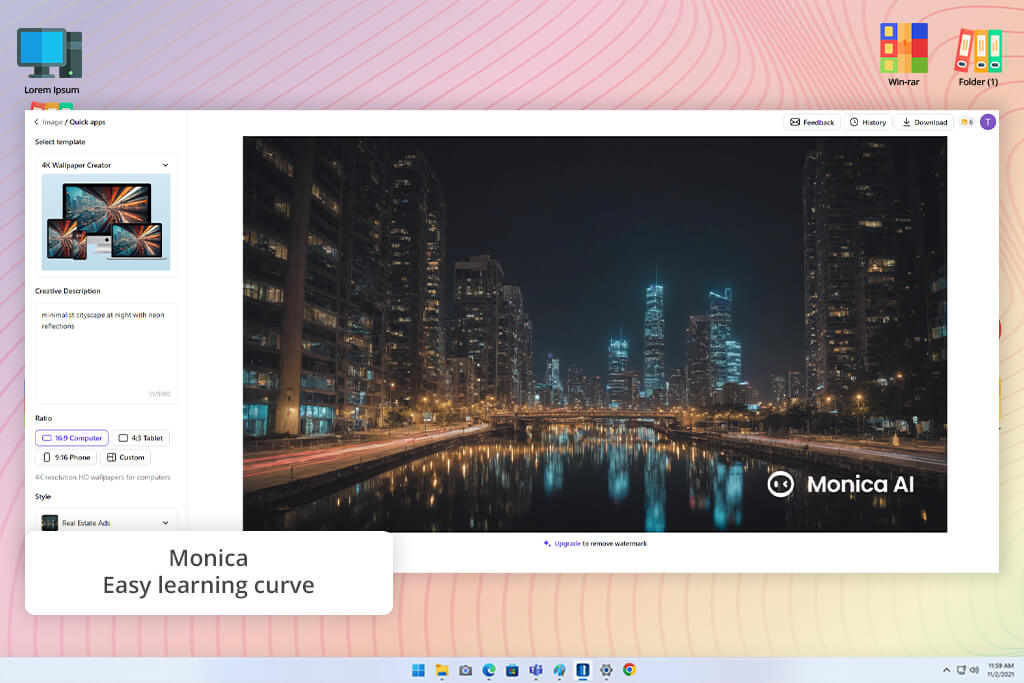Open Settings gear in the taskbar

[x=606, y=670]
